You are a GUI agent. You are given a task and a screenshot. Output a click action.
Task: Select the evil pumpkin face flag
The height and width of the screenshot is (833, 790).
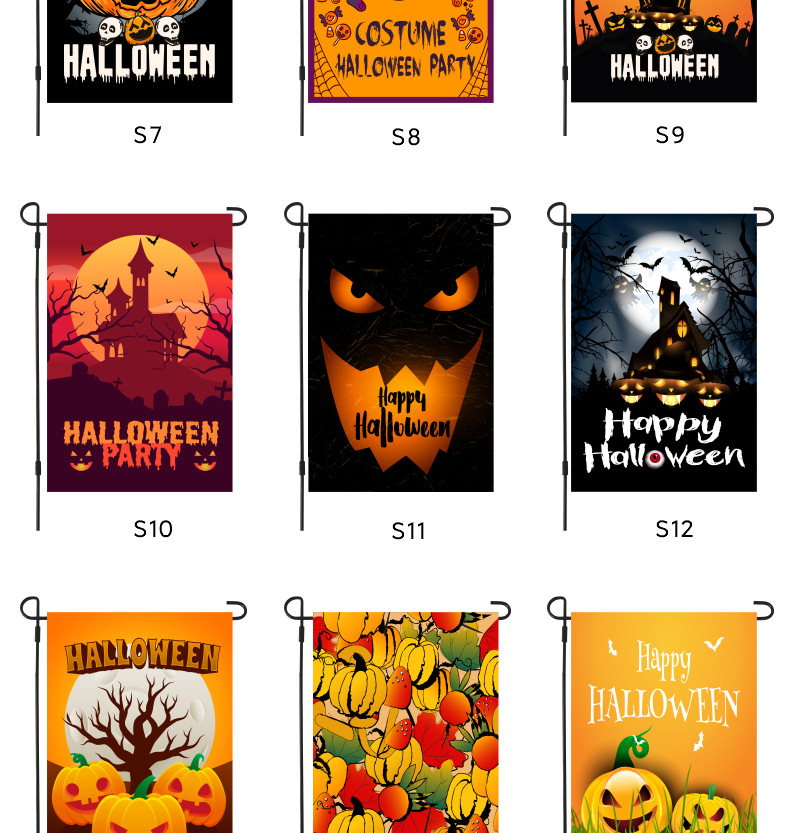tap(401, 353)
